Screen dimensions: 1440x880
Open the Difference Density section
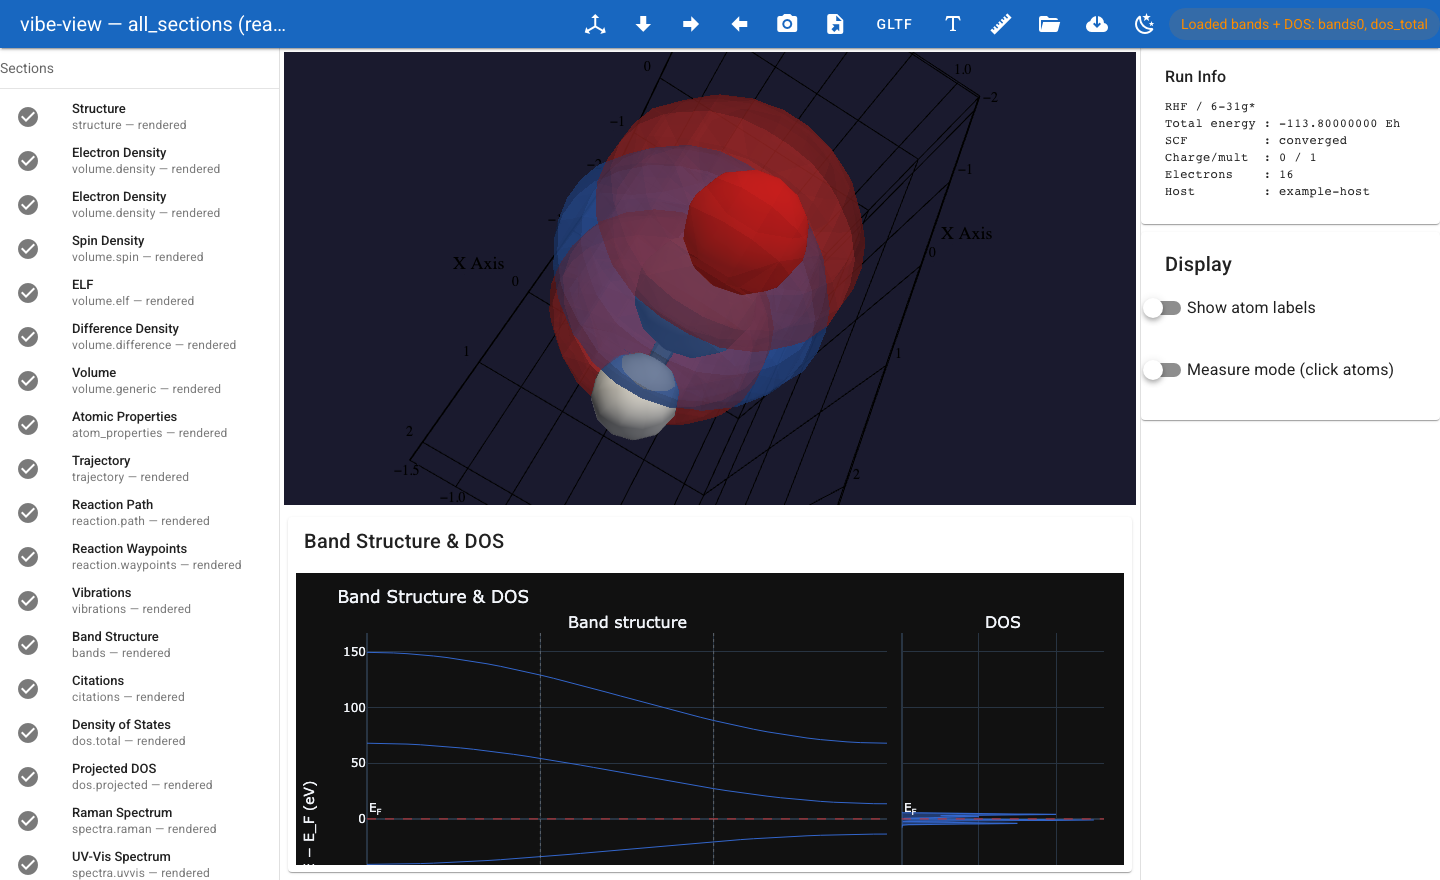[x=139, y=337]
